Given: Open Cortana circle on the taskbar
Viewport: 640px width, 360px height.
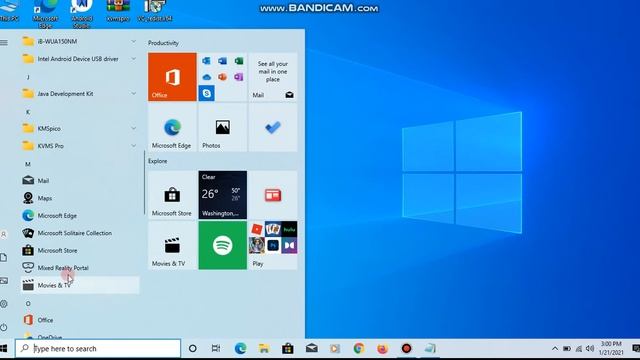Looking at the screenshot, I should pos(193,348).
